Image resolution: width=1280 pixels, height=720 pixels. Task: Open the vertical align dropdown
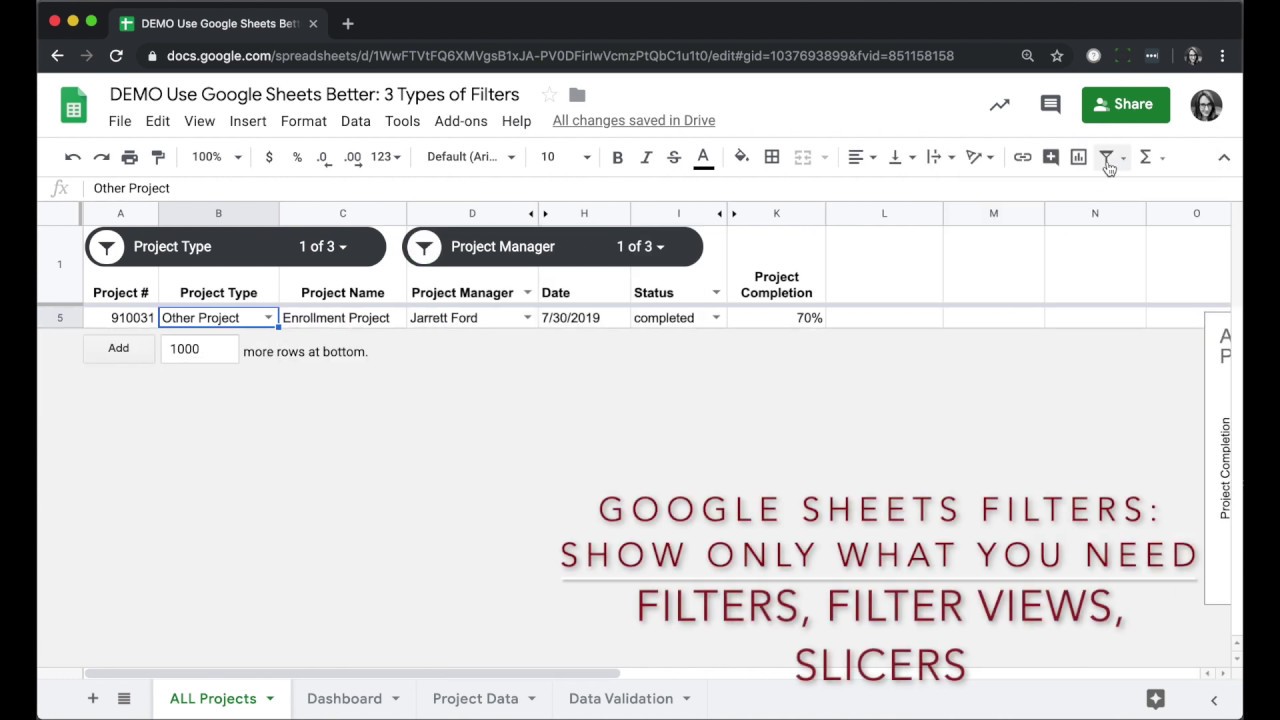[x=901, y=157]
